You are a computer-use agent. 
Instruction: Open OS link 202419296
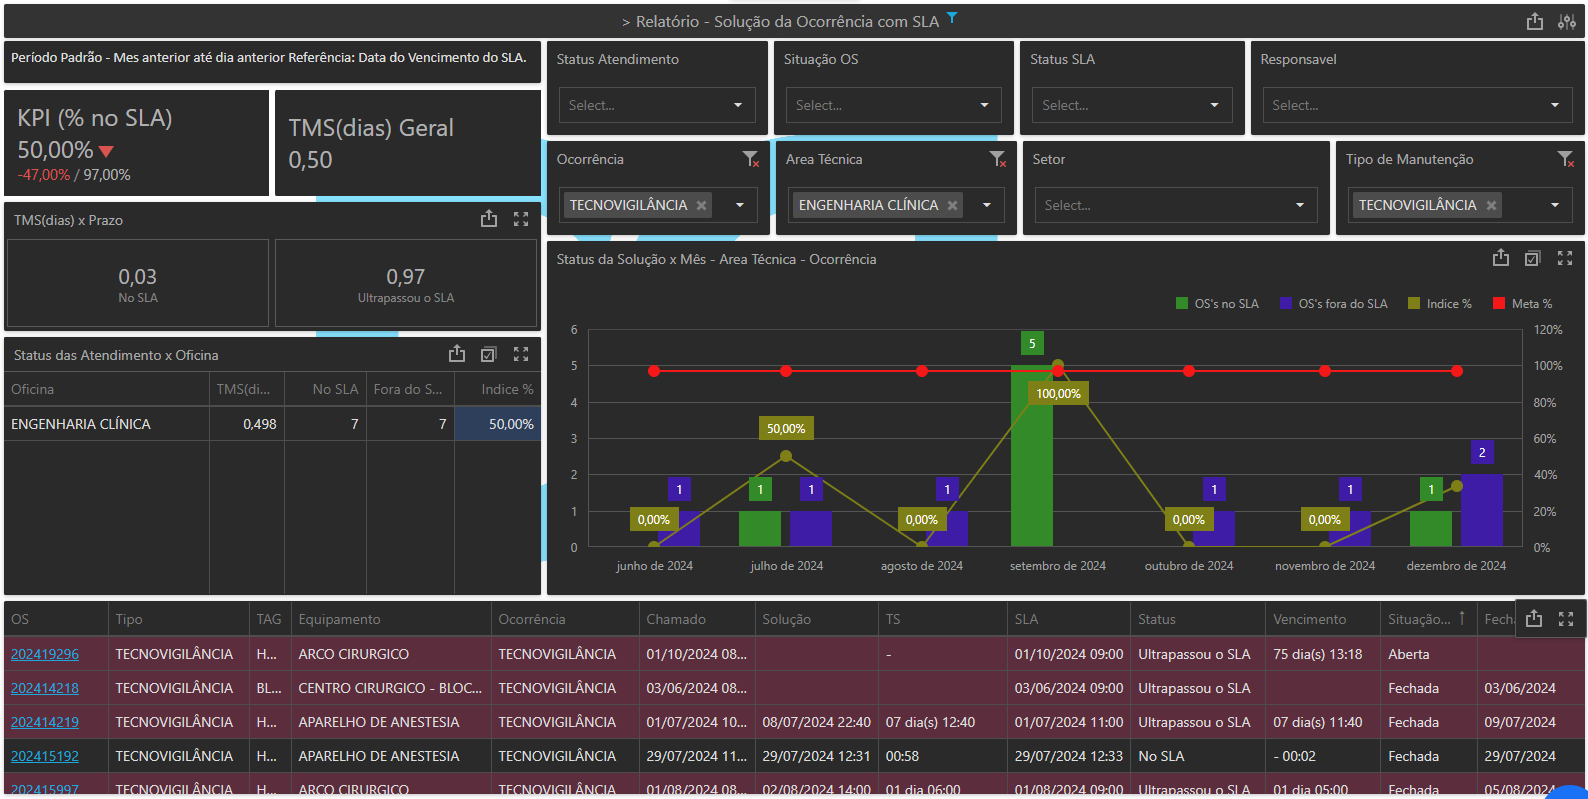coord(45,654)
